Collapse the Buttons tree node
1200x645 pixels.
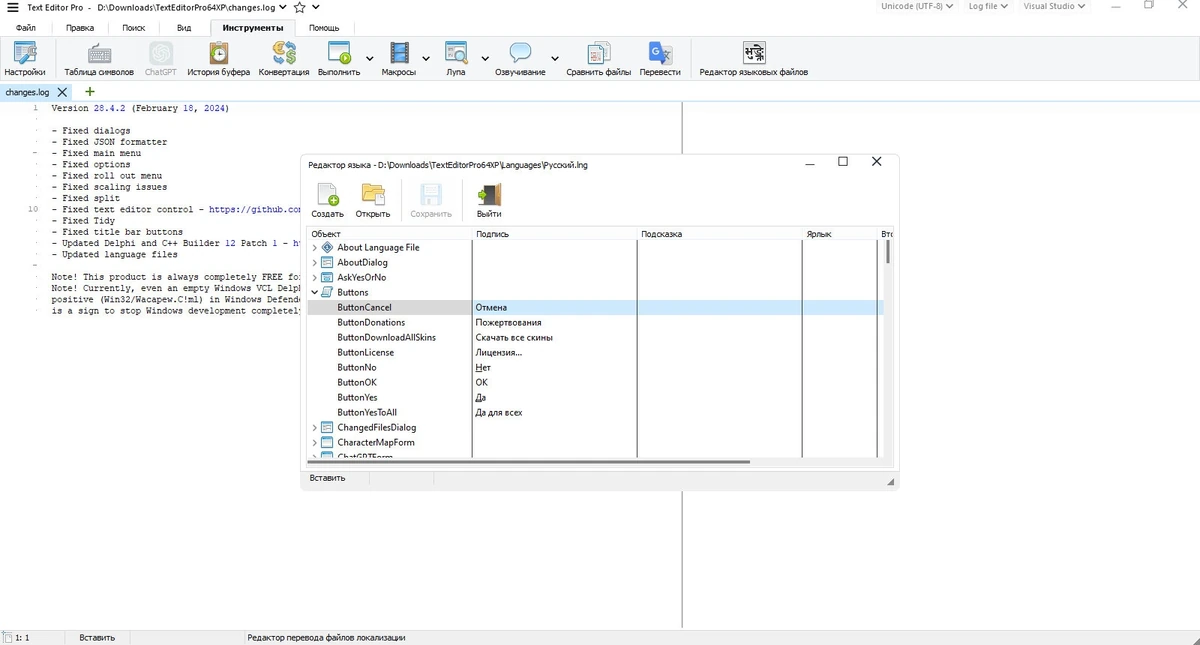tap(315, 293)
